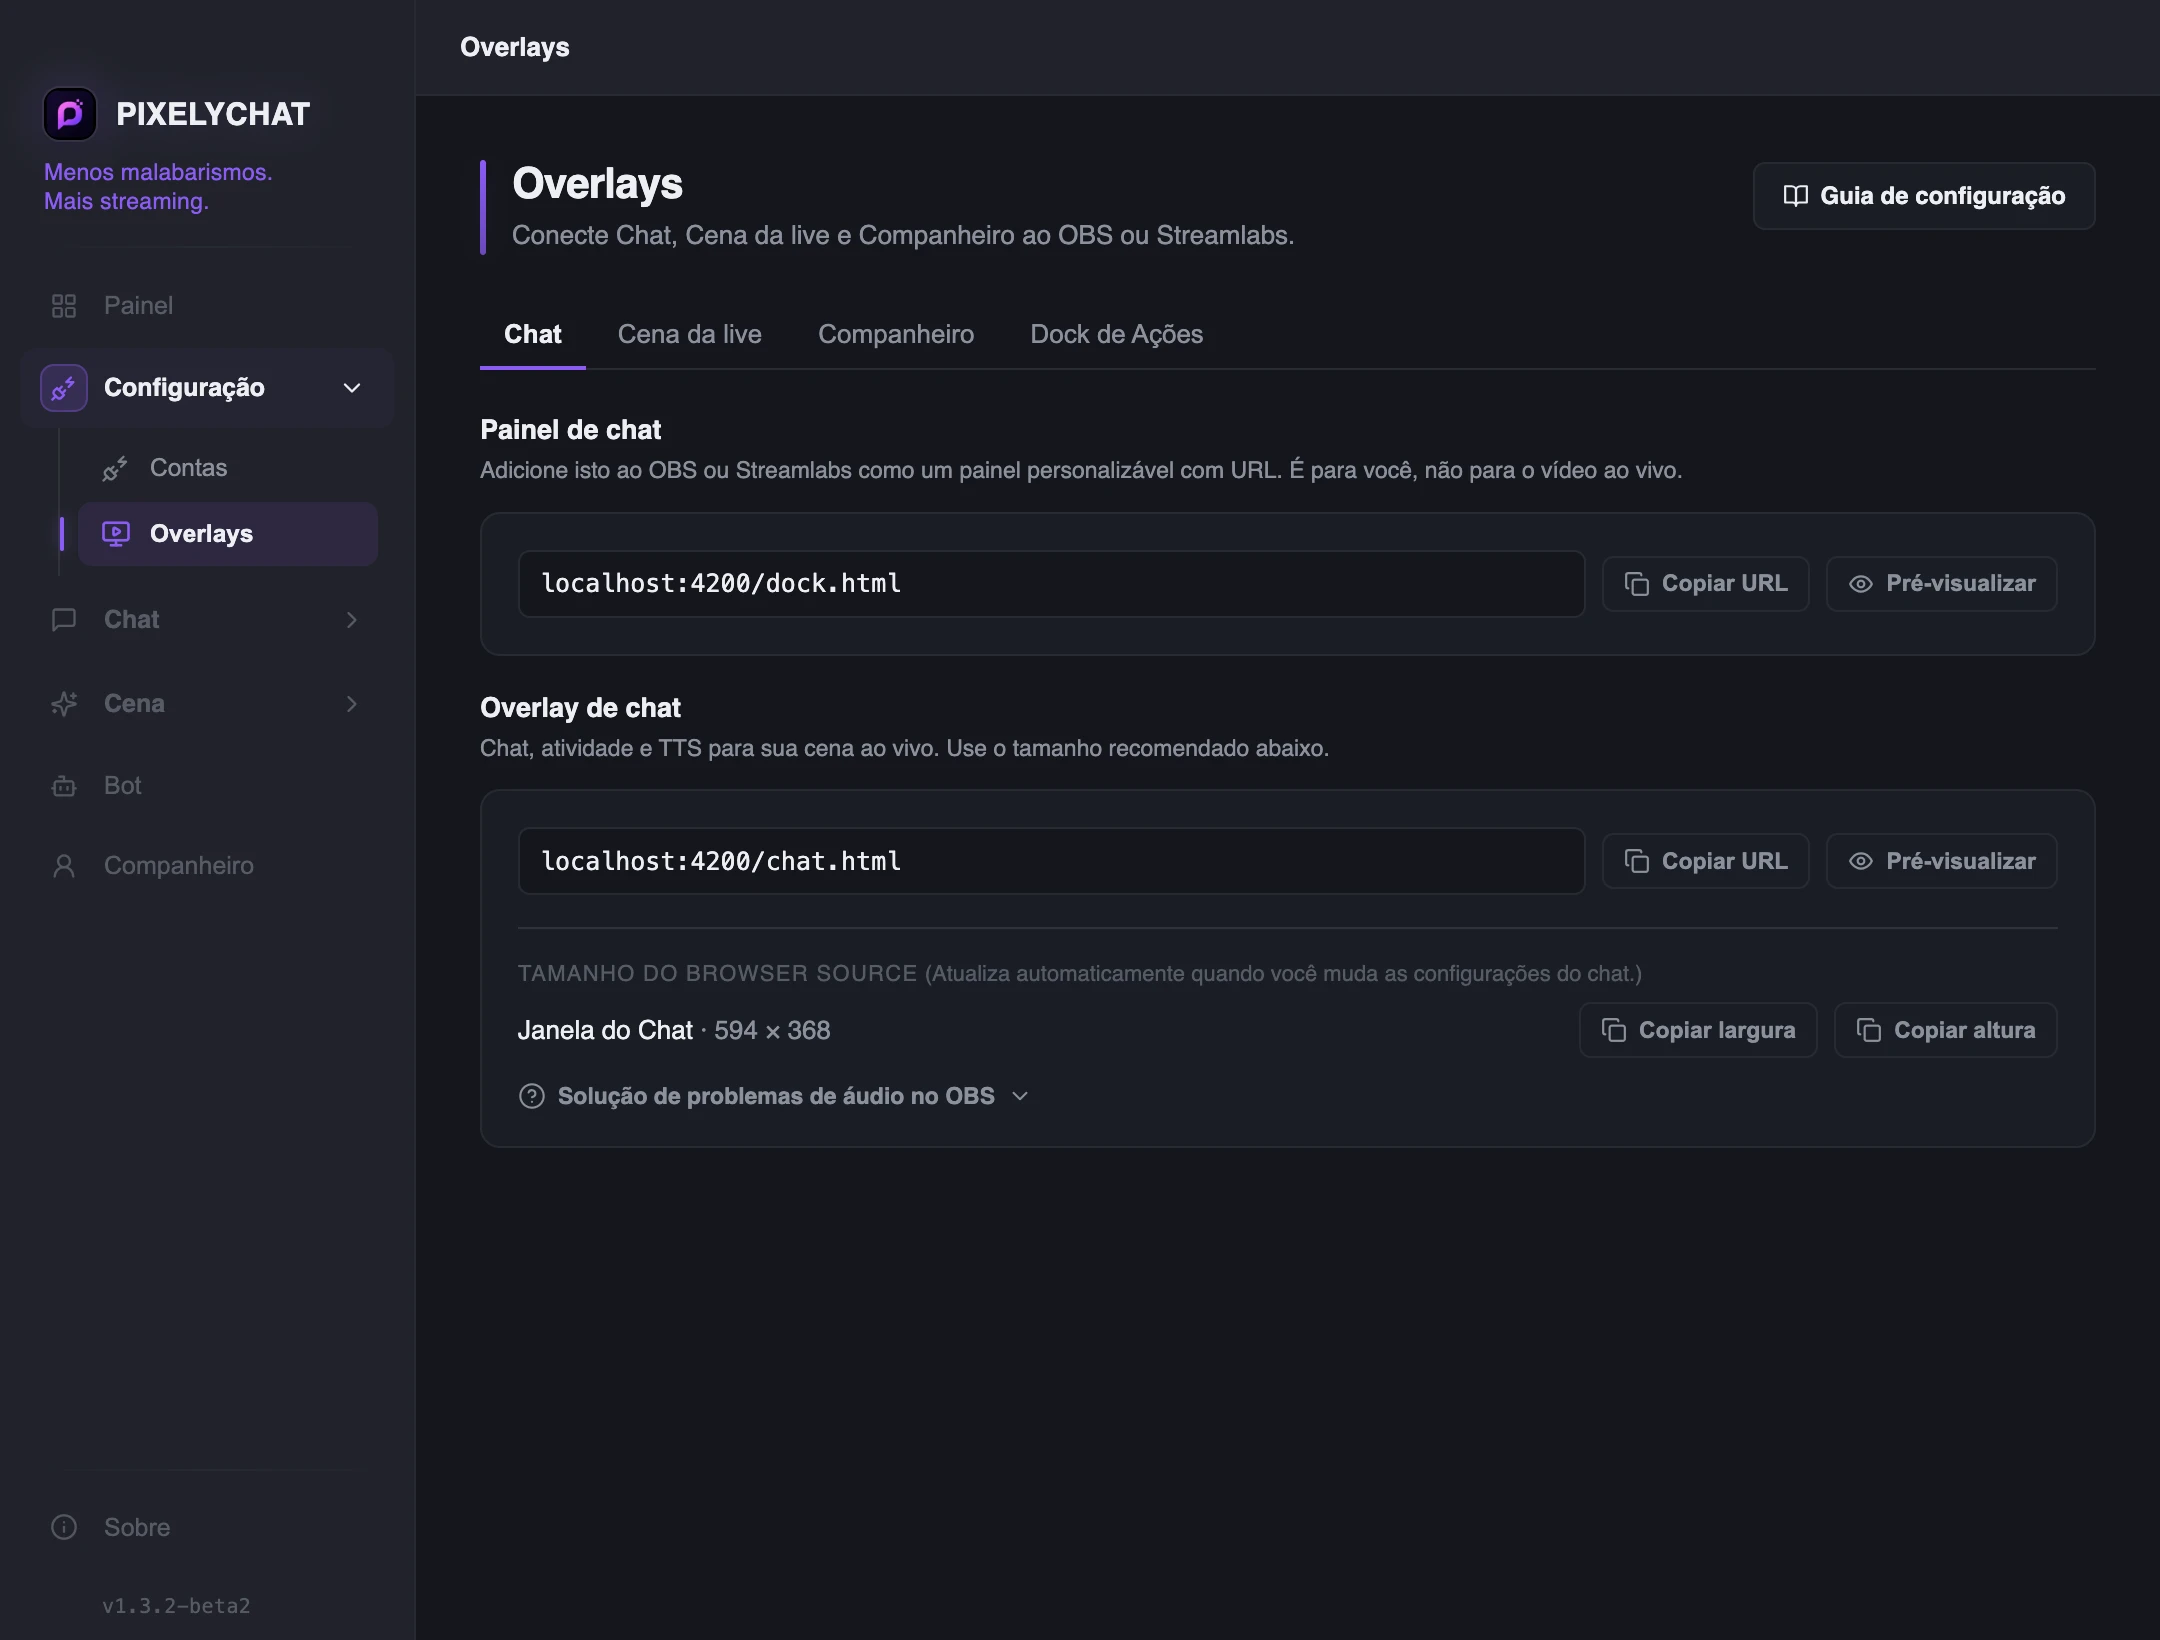2160x1640 pixels.
Task: Copy the dock.html URL button label
Action: tap(1725, 584)
